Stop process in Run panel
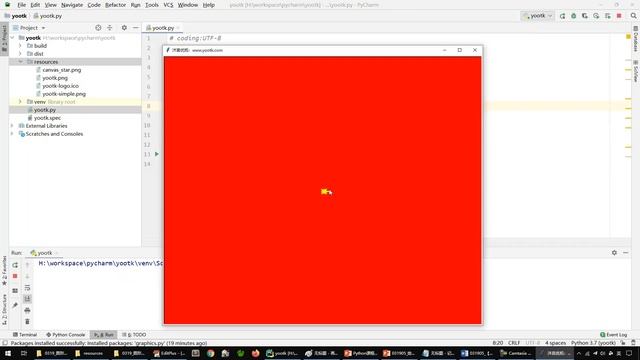Screen dimensions: 640x360 coord(15,276)
